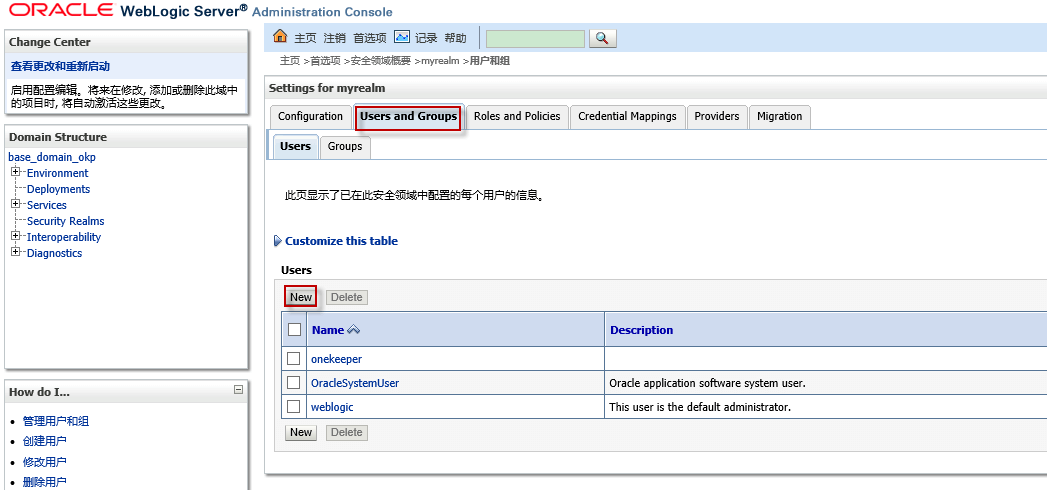
Task: Check the onekeeper user checkbox
Action: [294, 358]
